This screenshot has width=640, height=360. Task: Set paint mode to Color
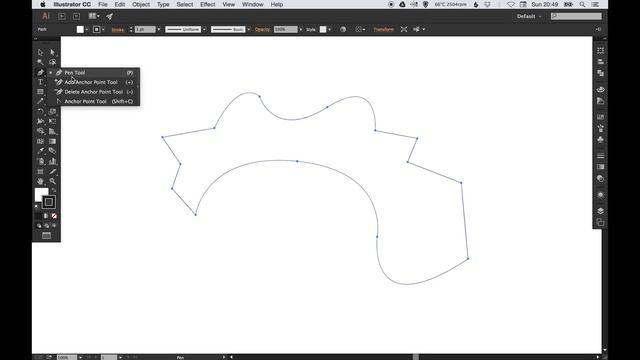(38, 216)
